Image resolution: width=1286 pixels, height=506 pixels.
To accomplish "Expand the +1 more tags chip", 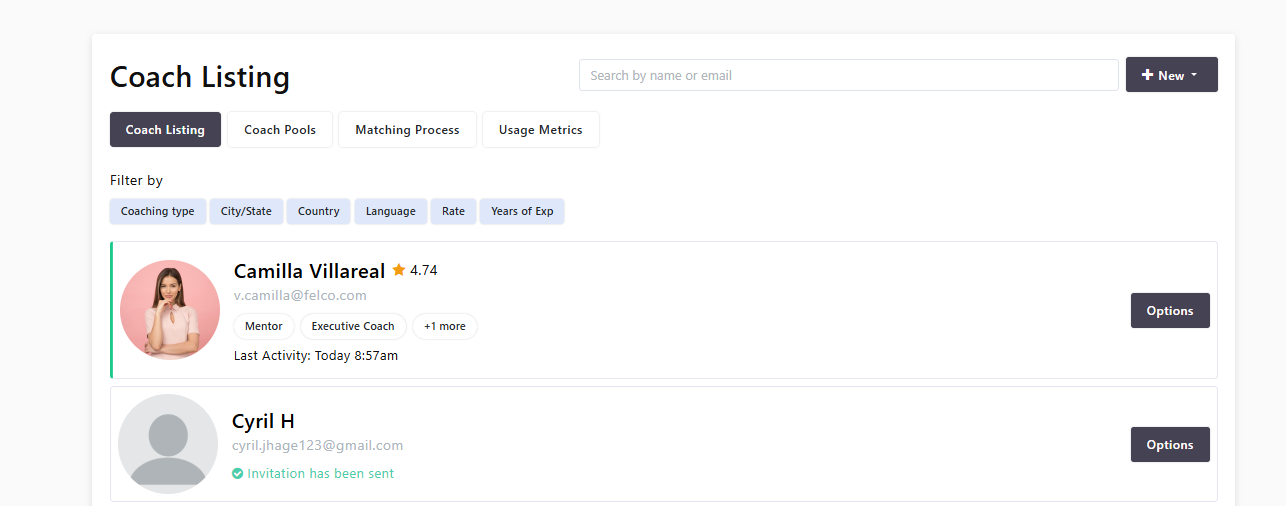I will click(445, 327).
